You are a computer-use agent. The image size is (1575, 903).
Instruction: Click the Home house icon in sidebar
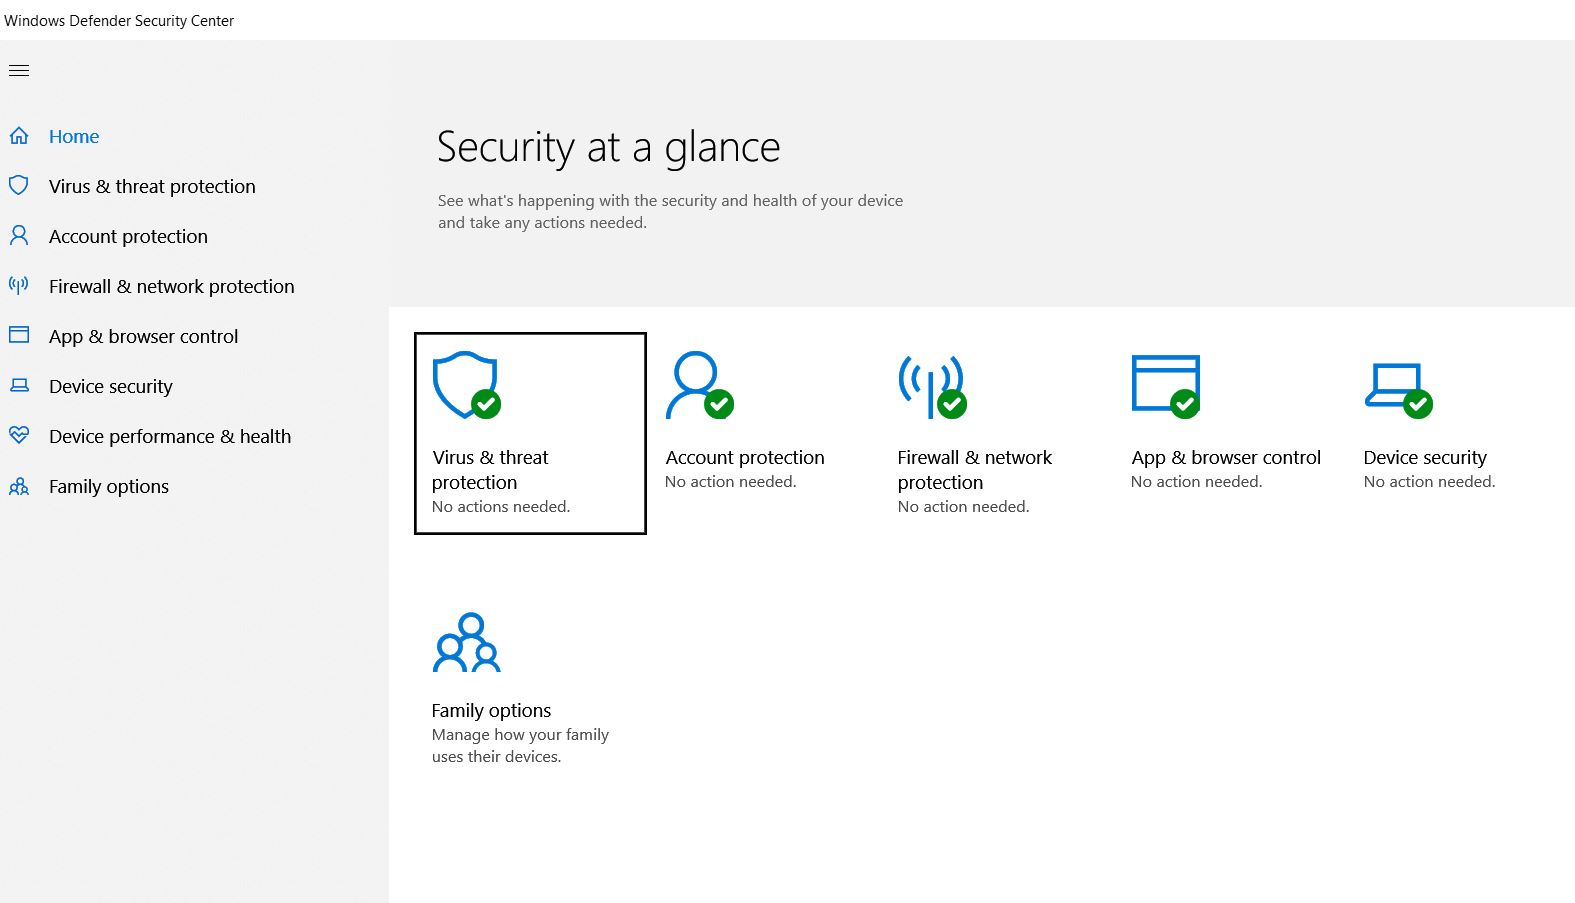pos(19,135)
